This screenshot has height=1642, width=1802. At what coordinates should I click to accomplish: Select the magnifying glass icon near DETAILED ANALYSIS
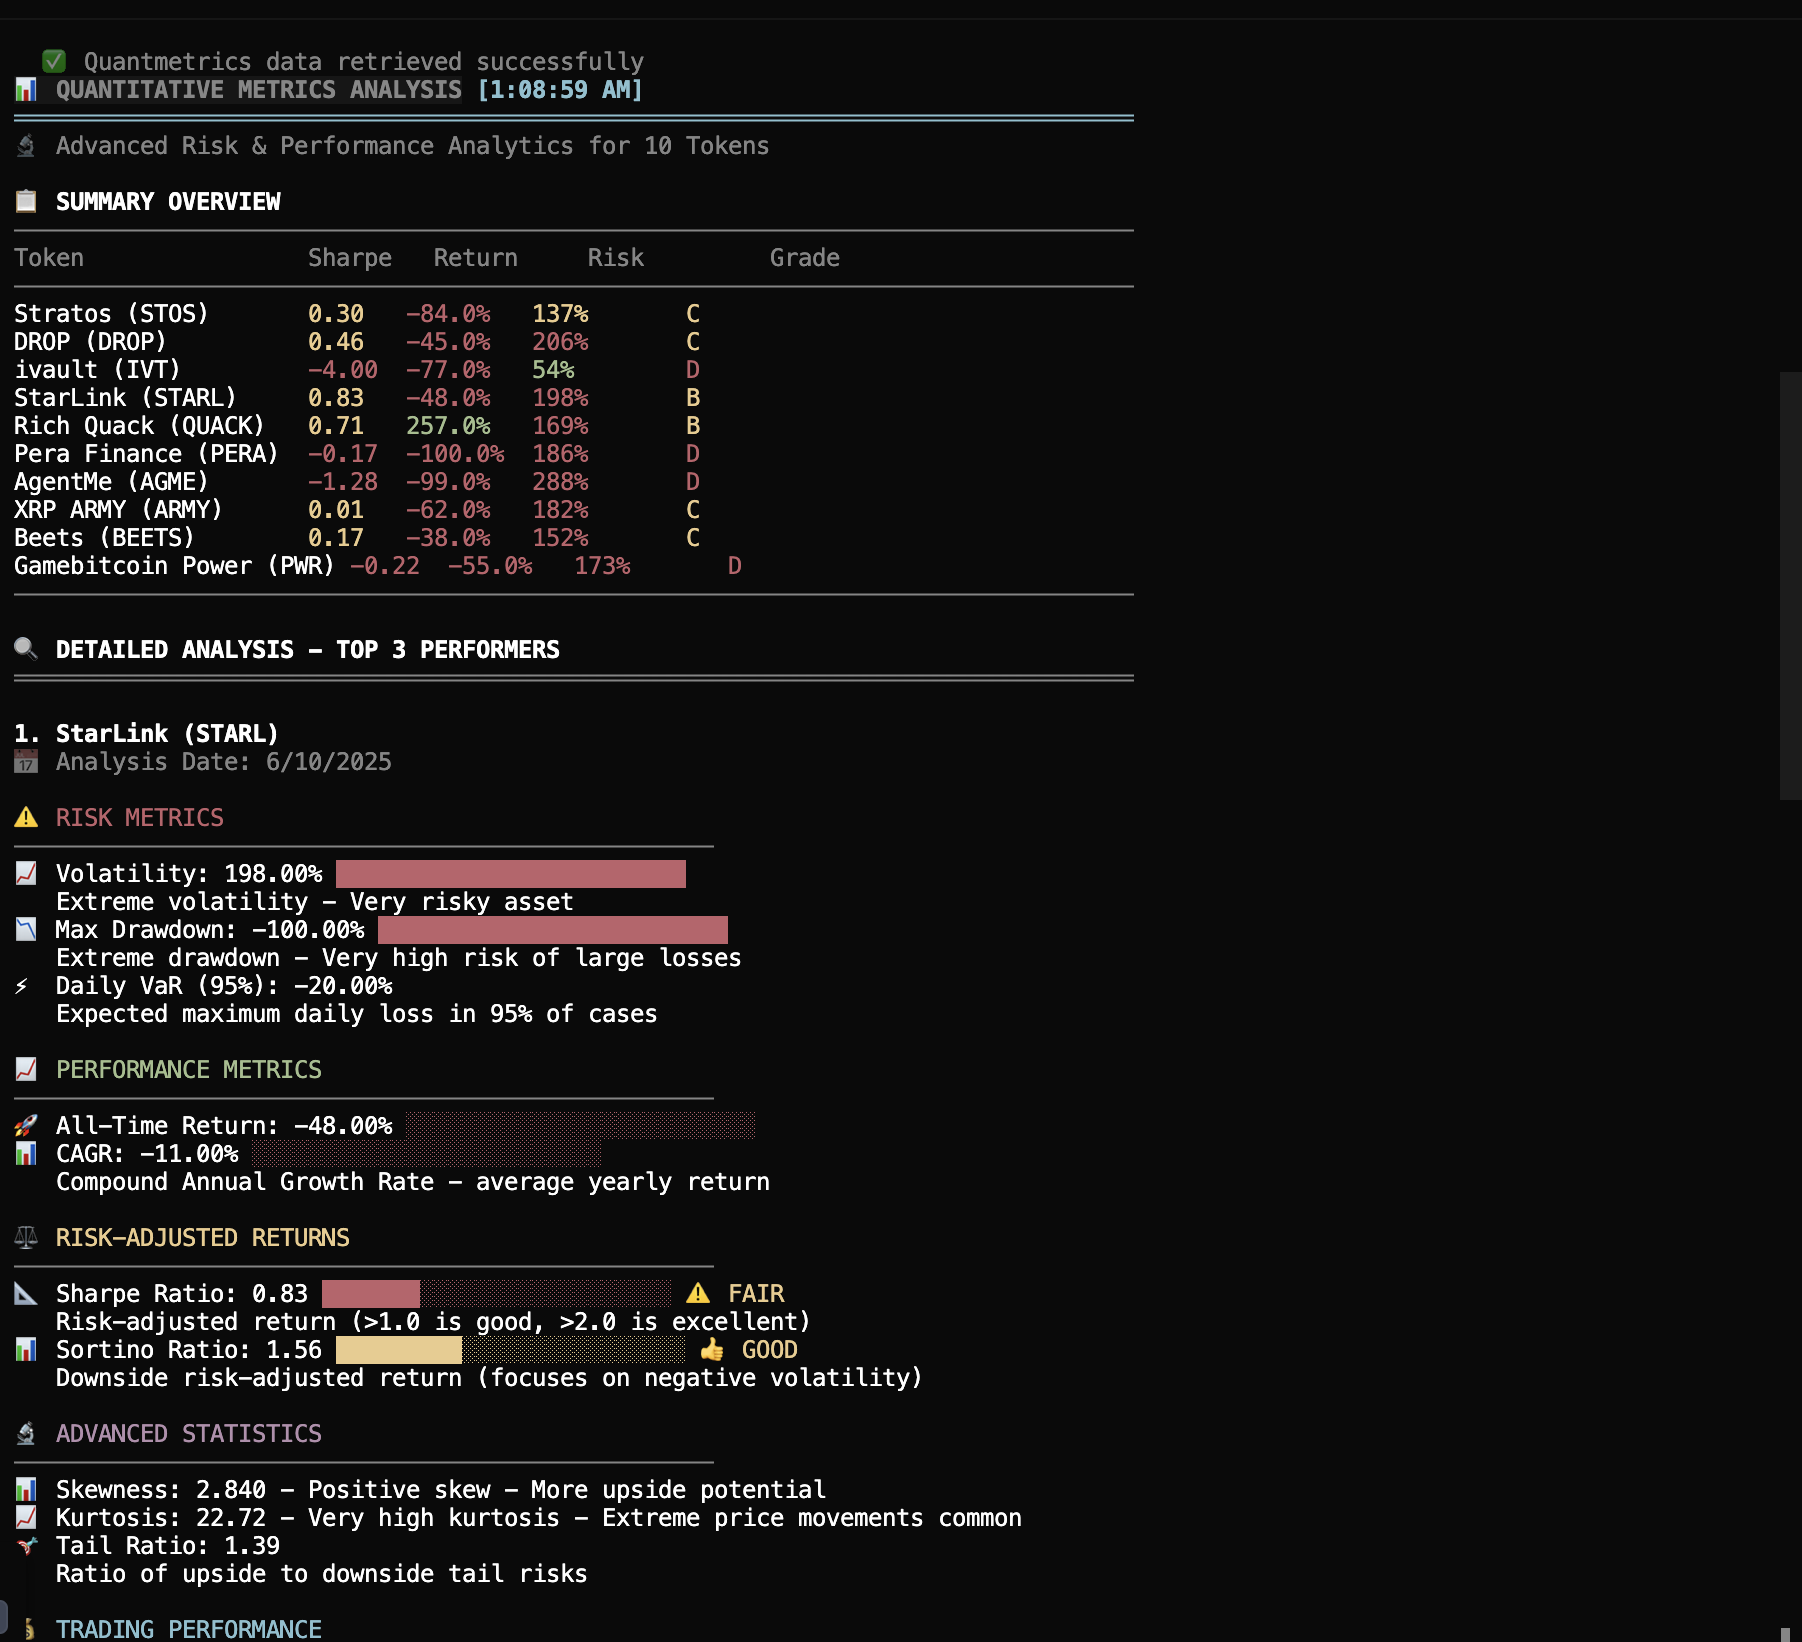point(24,648)
